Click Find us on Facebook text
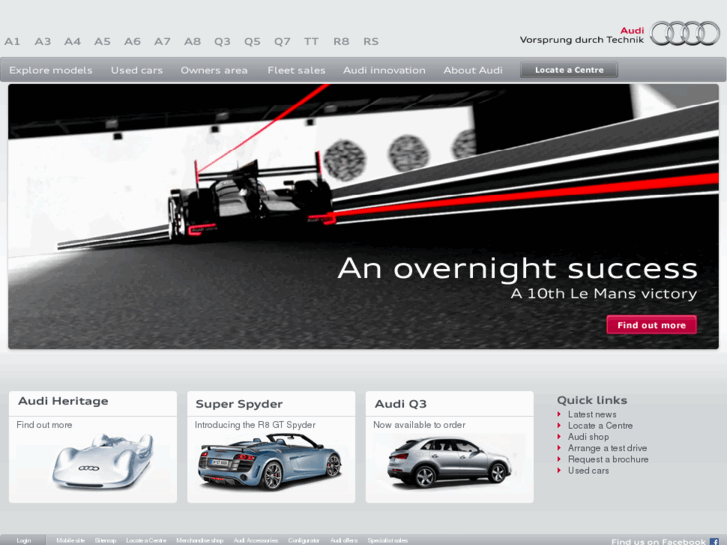 [x=658, y=541]
